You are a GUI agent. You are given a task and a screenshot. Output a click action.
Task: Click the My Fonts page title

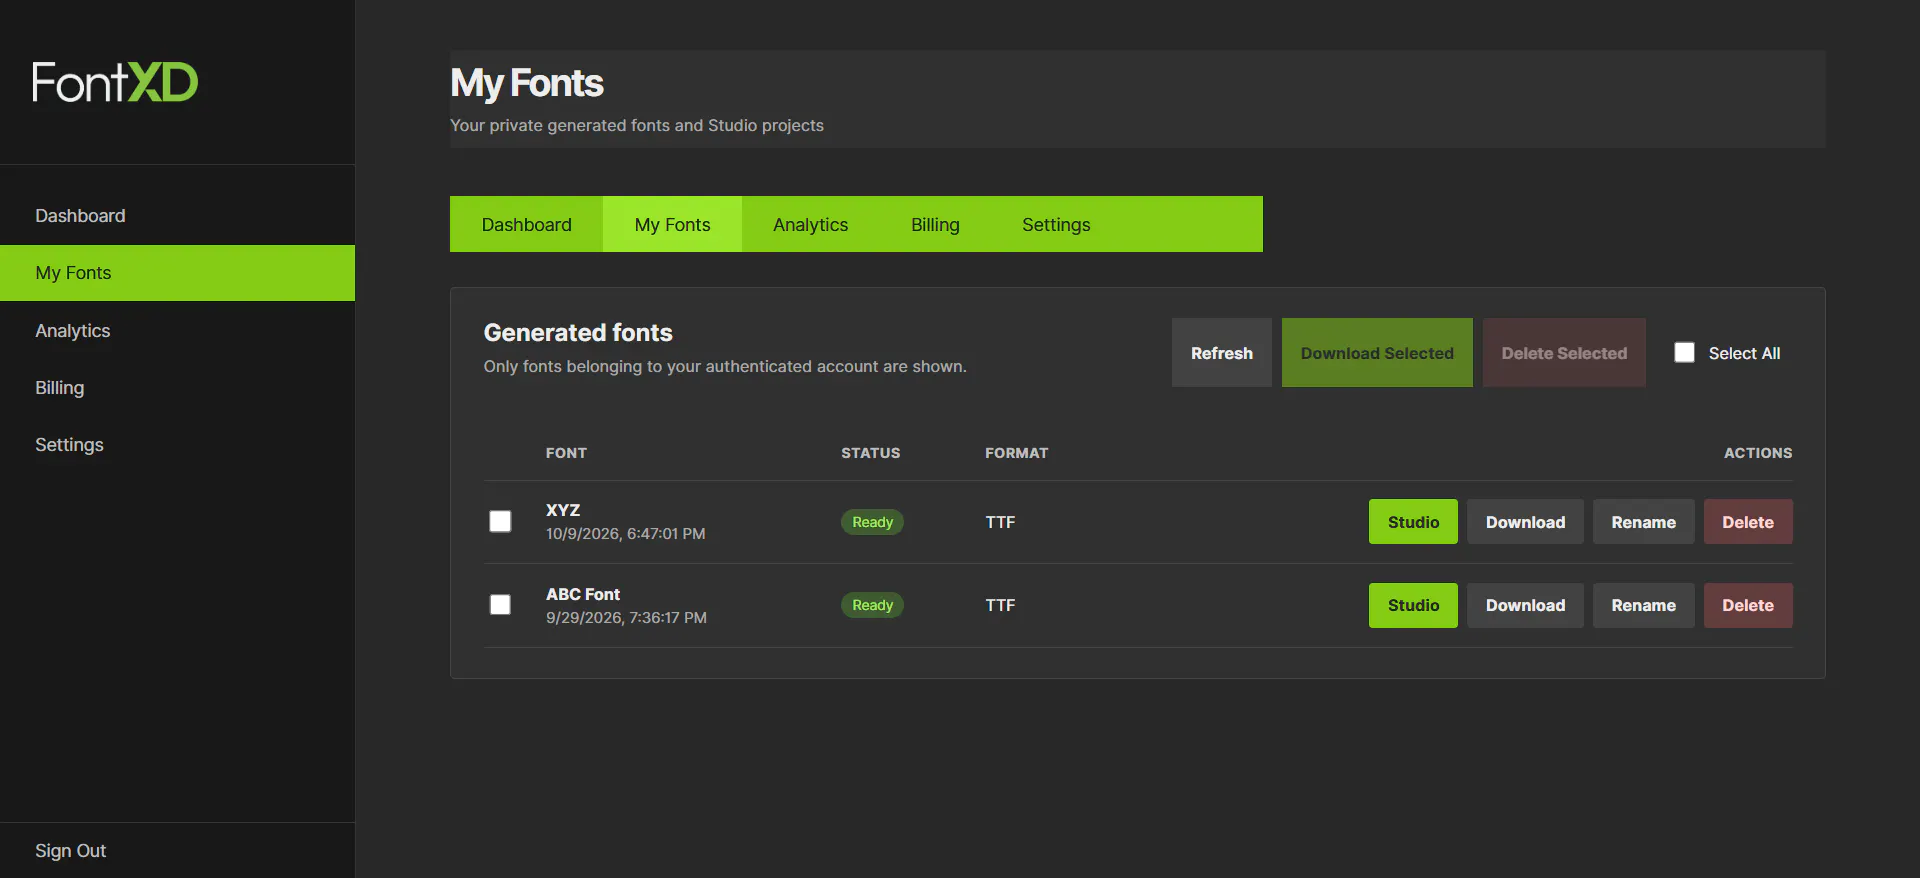527,83
